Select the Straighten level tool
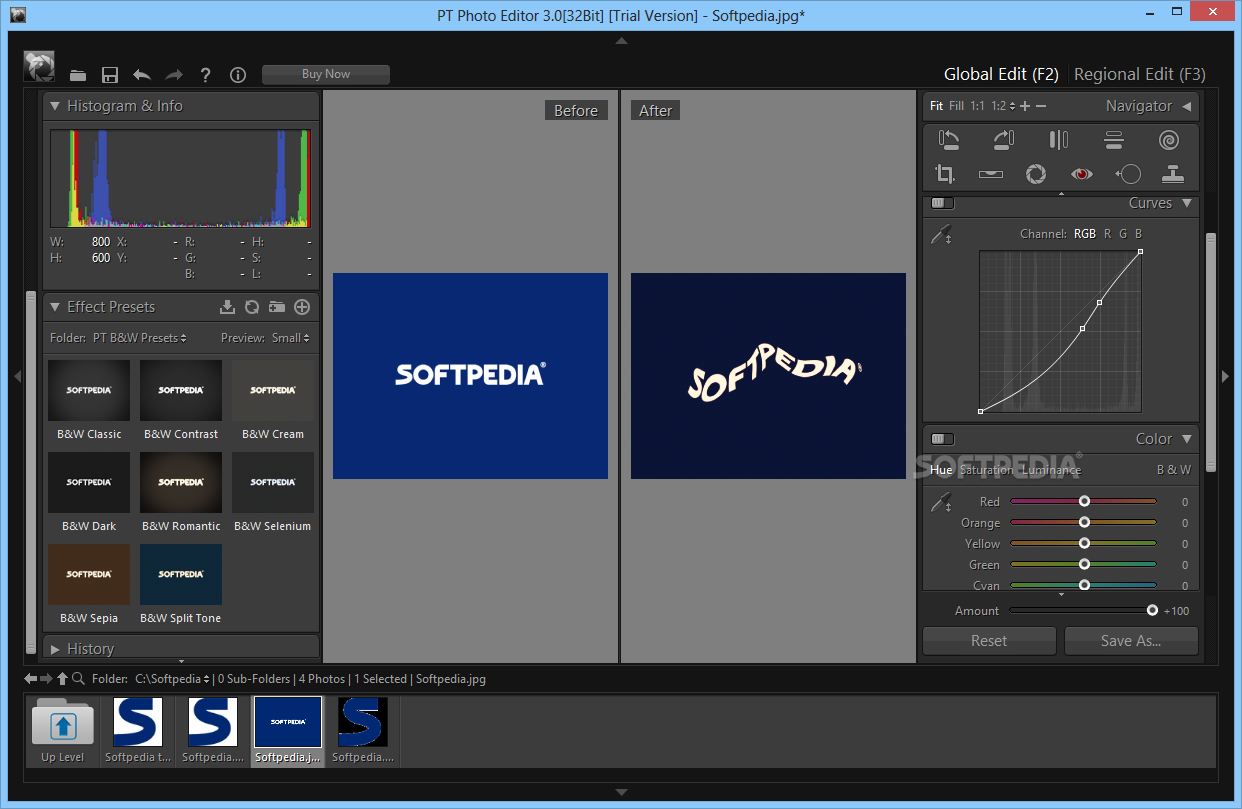Image resolution: width=1242 pixels, height=809 pixels. point(991,174)
